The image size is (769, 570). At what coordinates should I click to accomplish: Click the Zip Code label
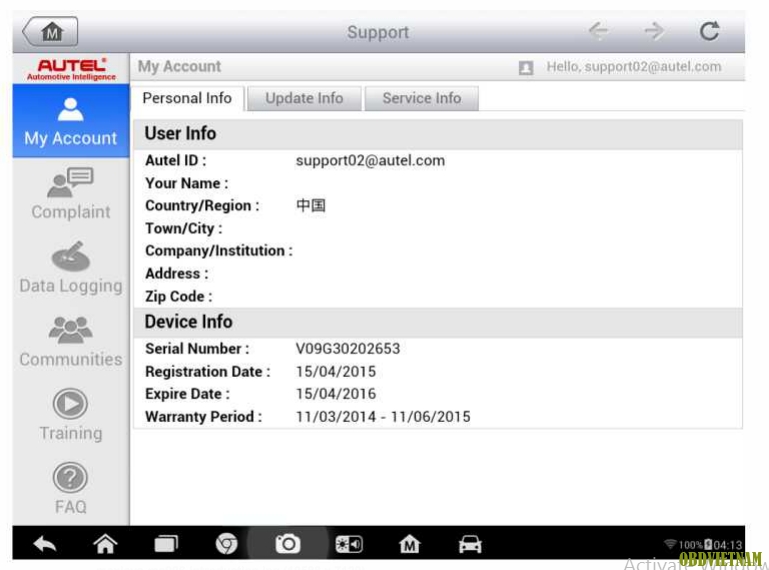pyautogui.click(x=179, y=296)
